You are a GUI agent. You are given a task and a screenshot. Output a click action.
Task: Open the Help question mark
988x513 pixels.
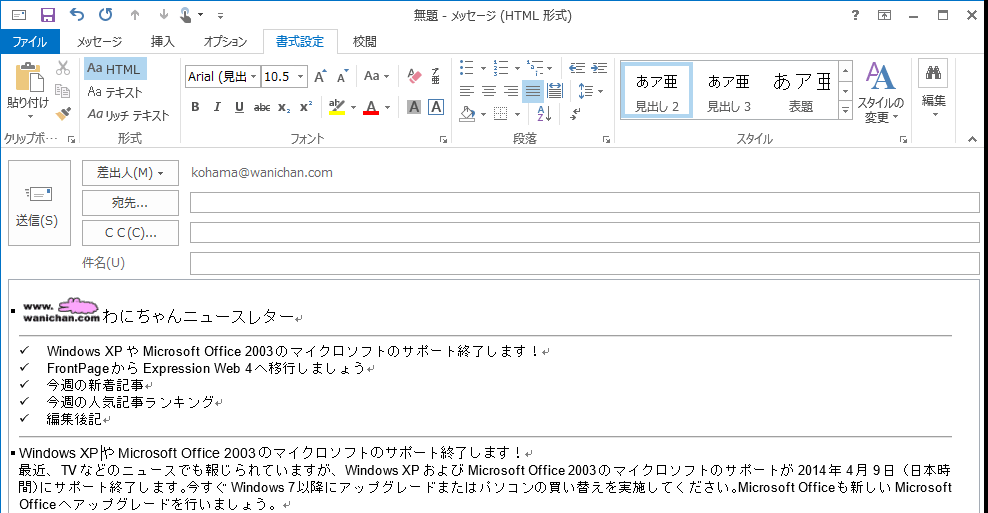tap(855, 15)
